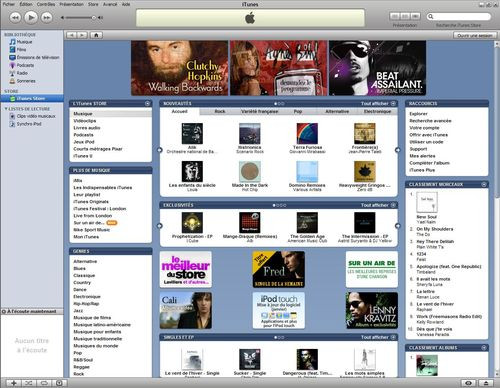Image resolution: width=500 pixels, height=388 pixels.
Task: Click the Ouvrir une session button
Action: click(x=475, y=35)
